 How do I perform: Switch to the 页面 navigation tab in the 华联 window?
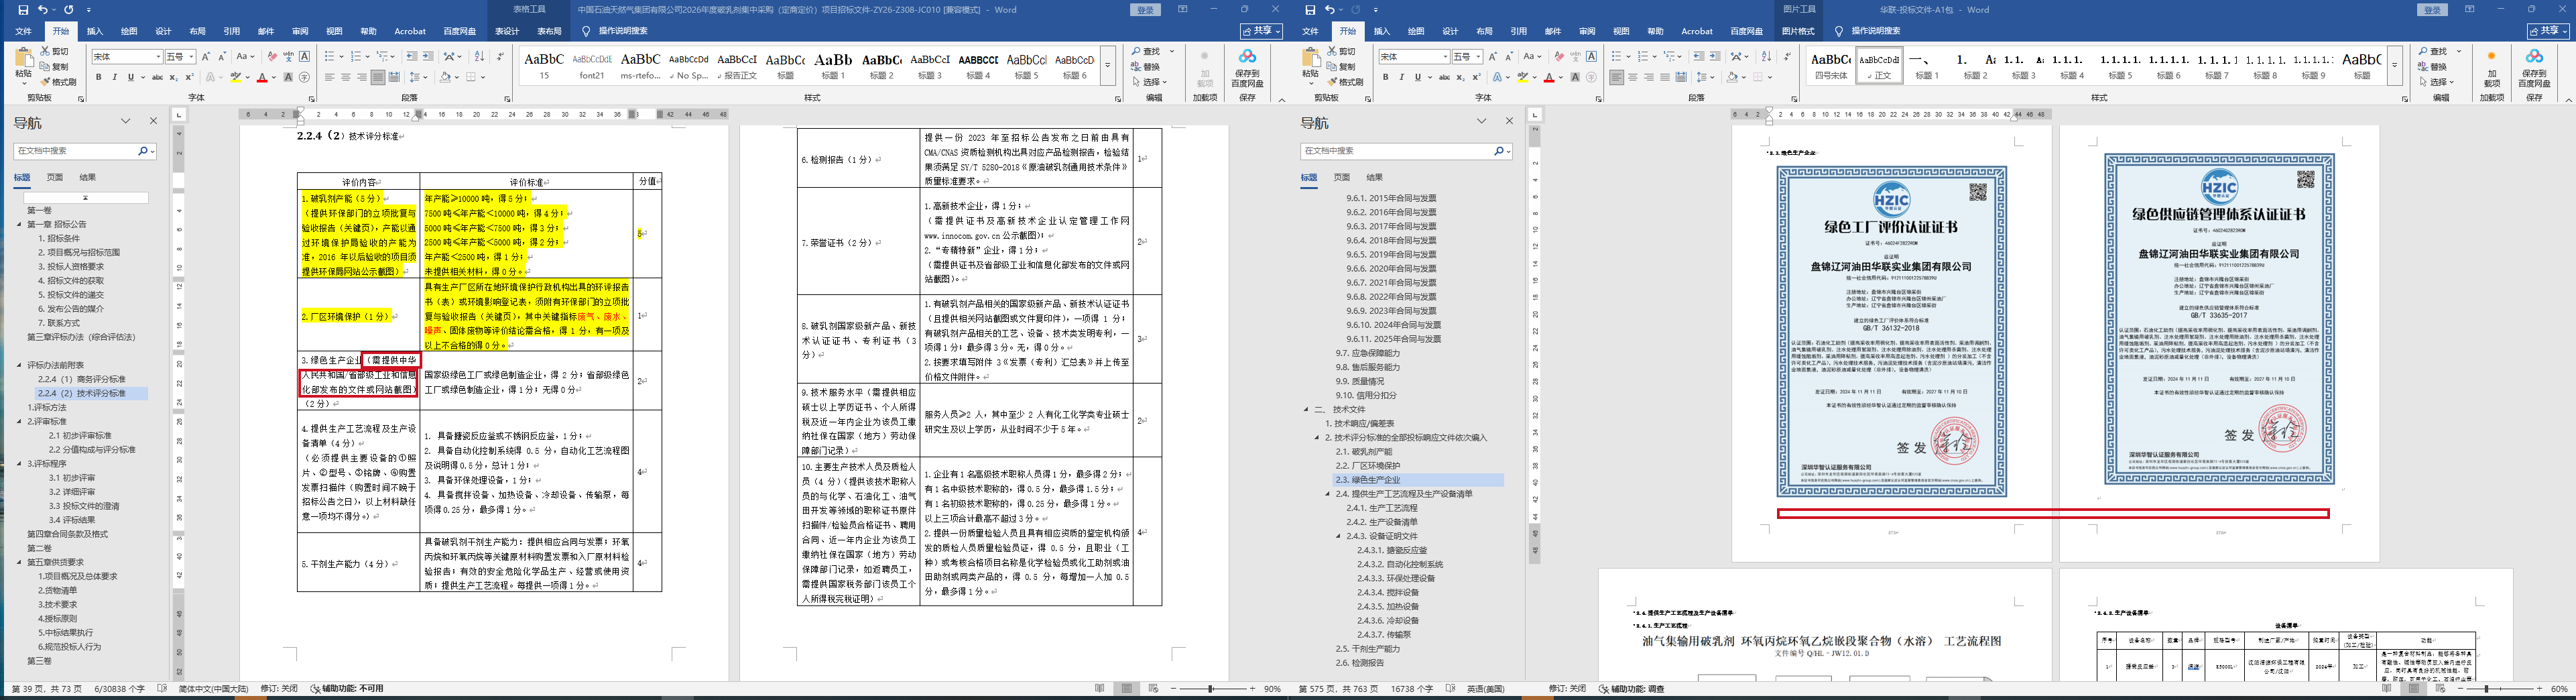[x=1341, y=177]
